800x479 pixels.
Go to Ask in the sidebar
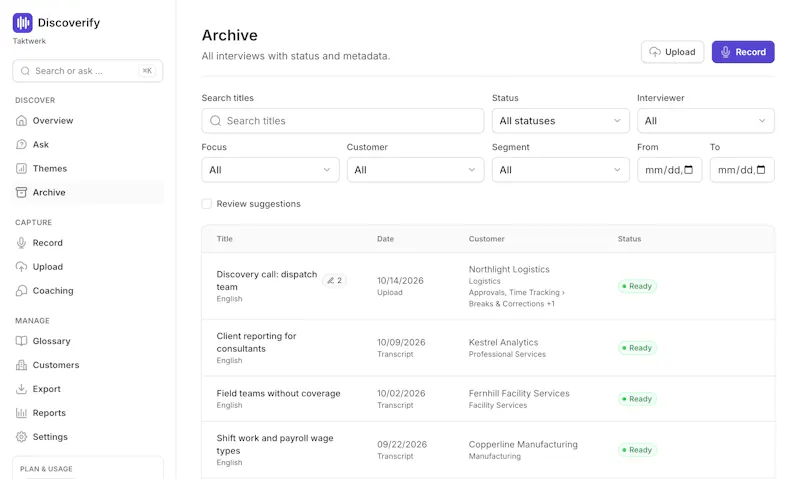[41, 144]
